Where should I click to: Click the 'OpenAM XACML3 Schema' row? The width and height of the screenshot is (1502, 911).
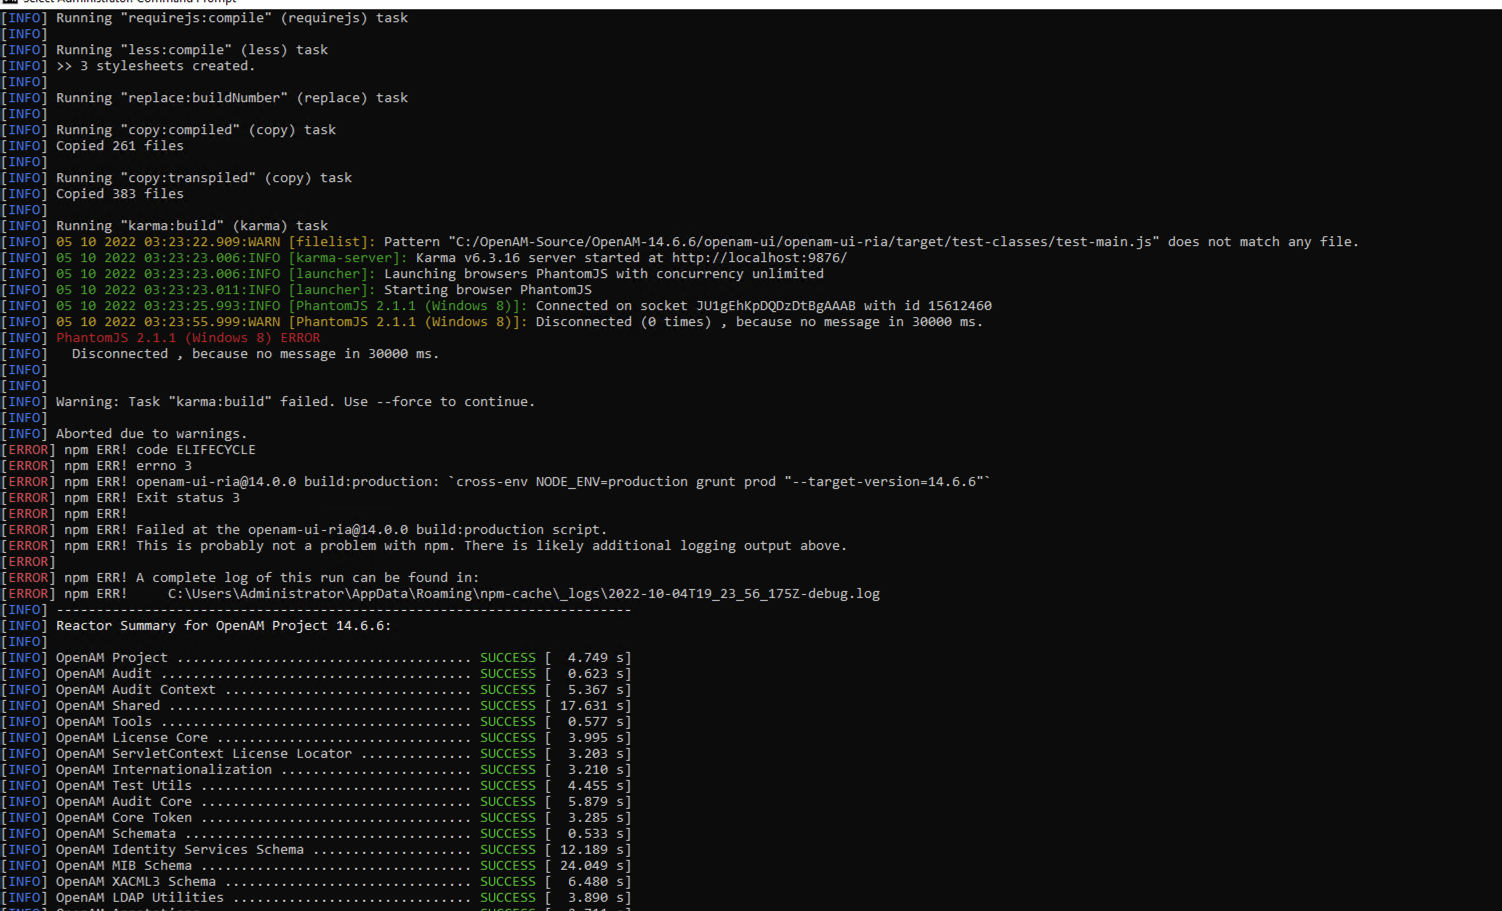[x=316, y=882]
